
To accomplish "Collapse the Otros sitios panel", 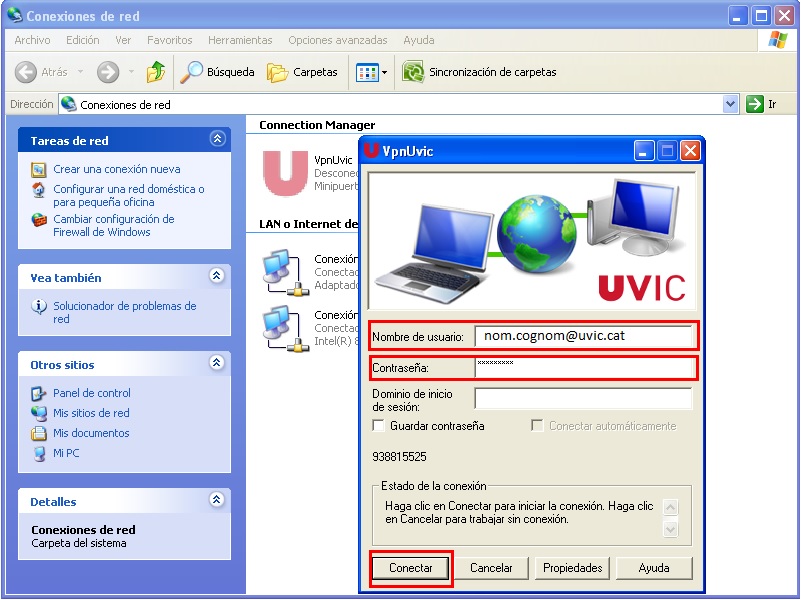I will tap(217, 363).
